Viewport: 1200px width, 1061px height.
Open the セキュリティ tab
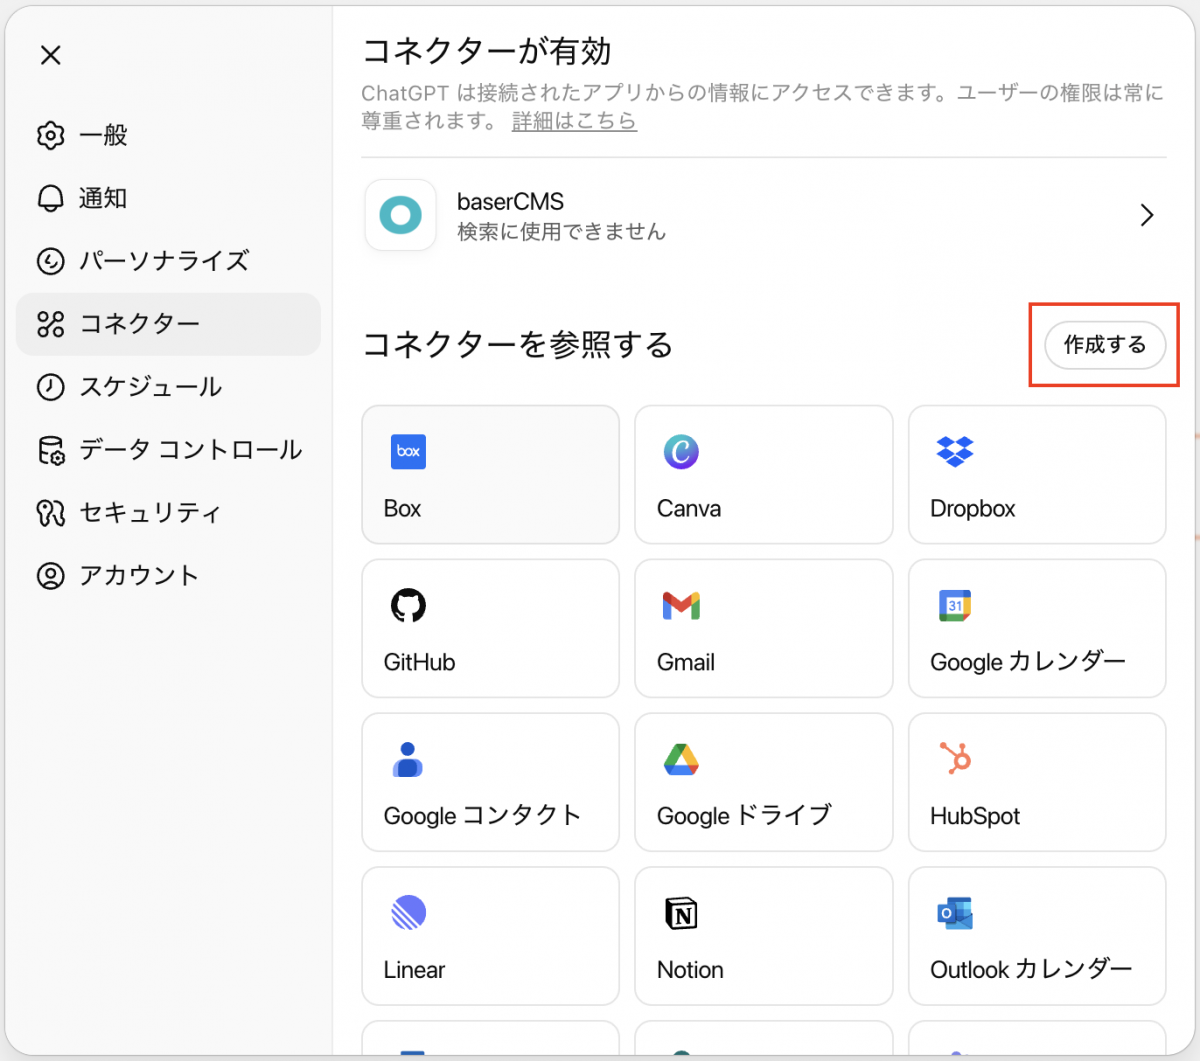pos(168,513)
